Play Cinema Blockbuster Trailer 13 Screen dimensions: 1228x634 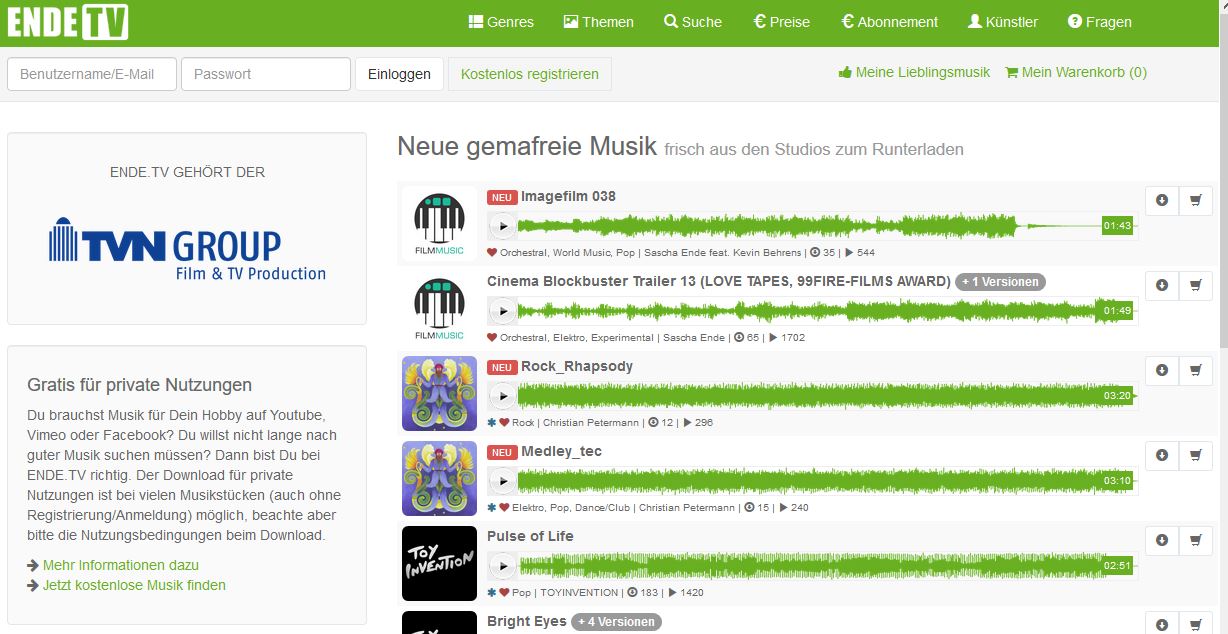tap(503, 311)
